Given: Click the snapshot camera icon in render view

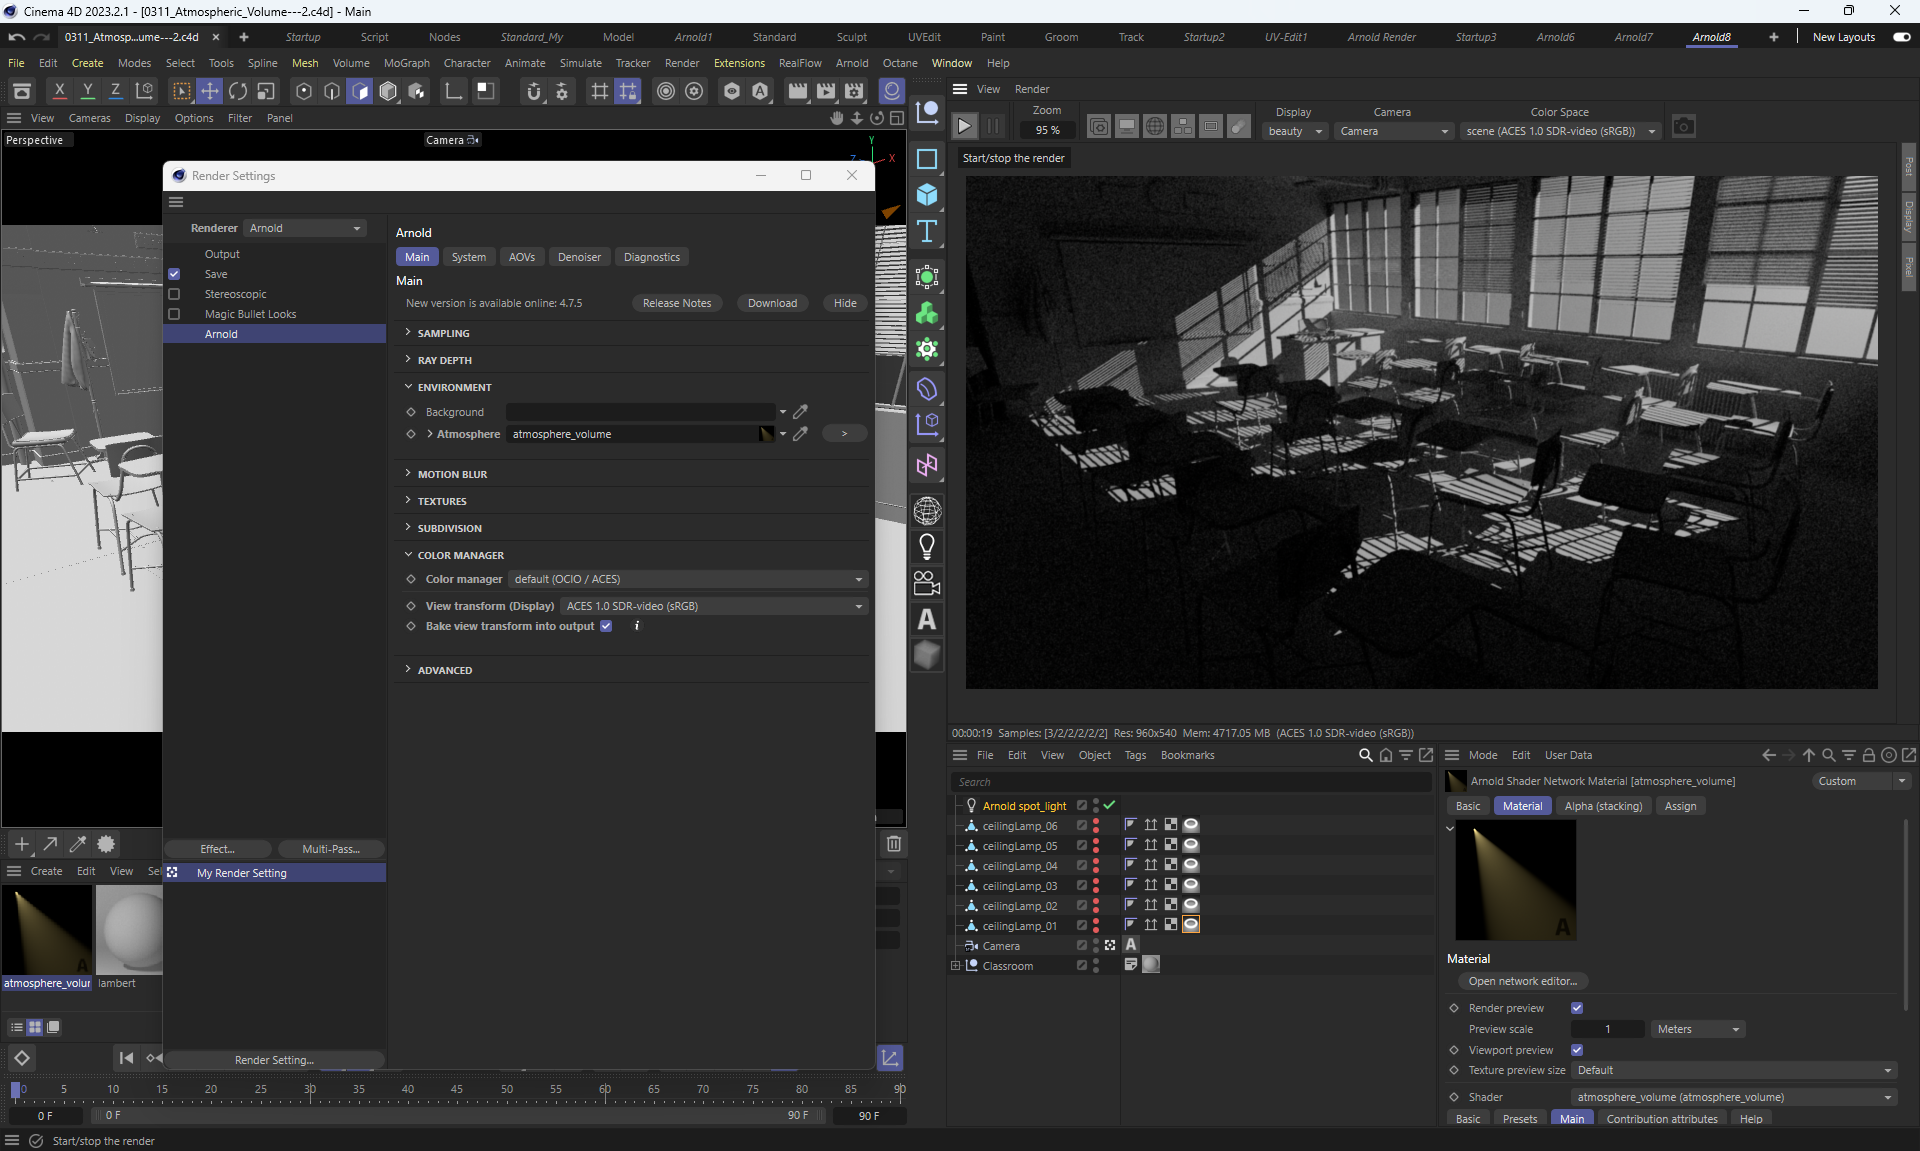Looking at the screenshot, I should (x=1684, y=127).
